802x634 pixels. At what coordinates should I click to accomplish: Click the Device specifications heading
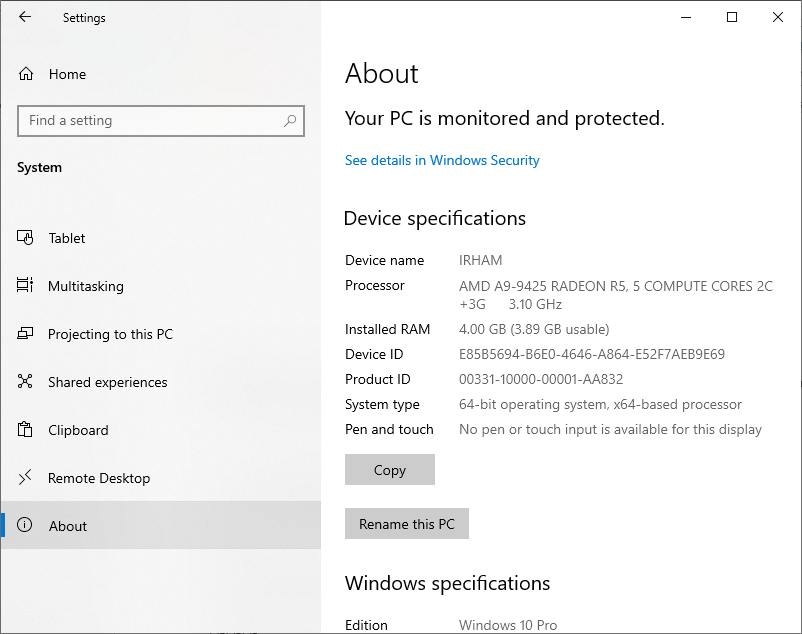coord(435,218)
